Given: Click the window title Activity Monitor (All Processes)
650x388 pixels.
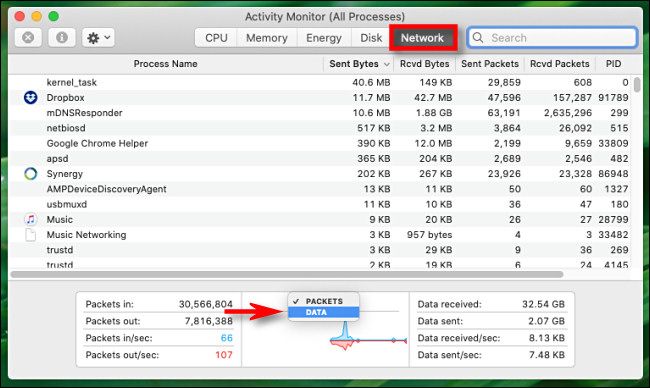Looking at the screenshot, I should tap(325, 17).
